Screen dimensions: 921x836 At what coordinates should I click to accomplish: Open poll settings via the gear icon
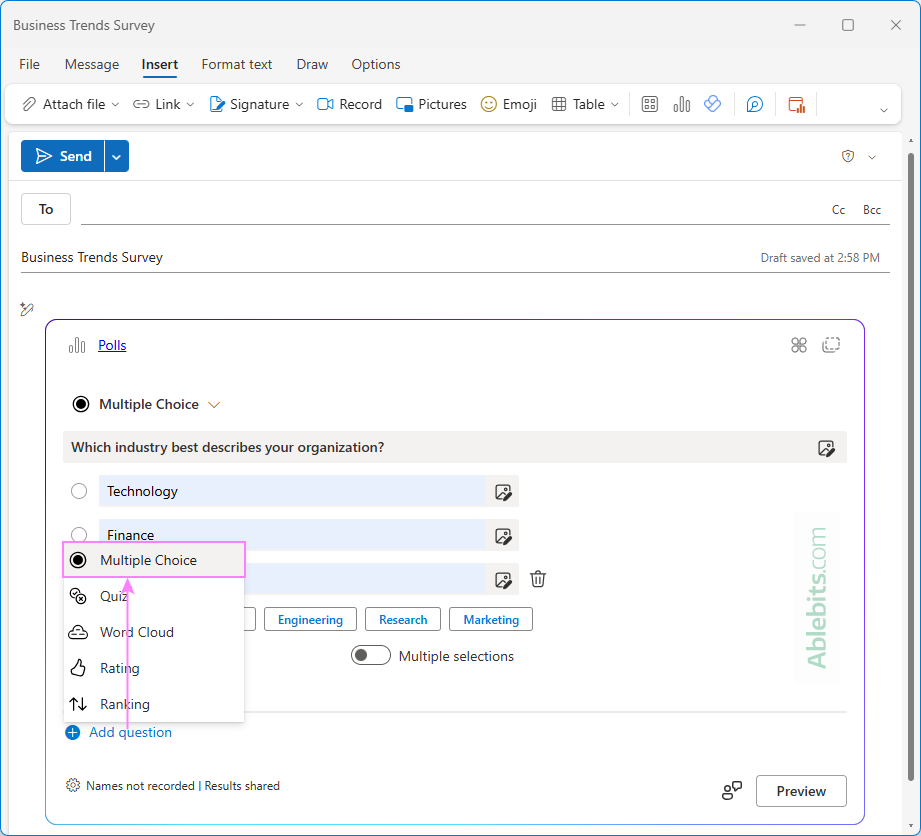coord(72,785)
